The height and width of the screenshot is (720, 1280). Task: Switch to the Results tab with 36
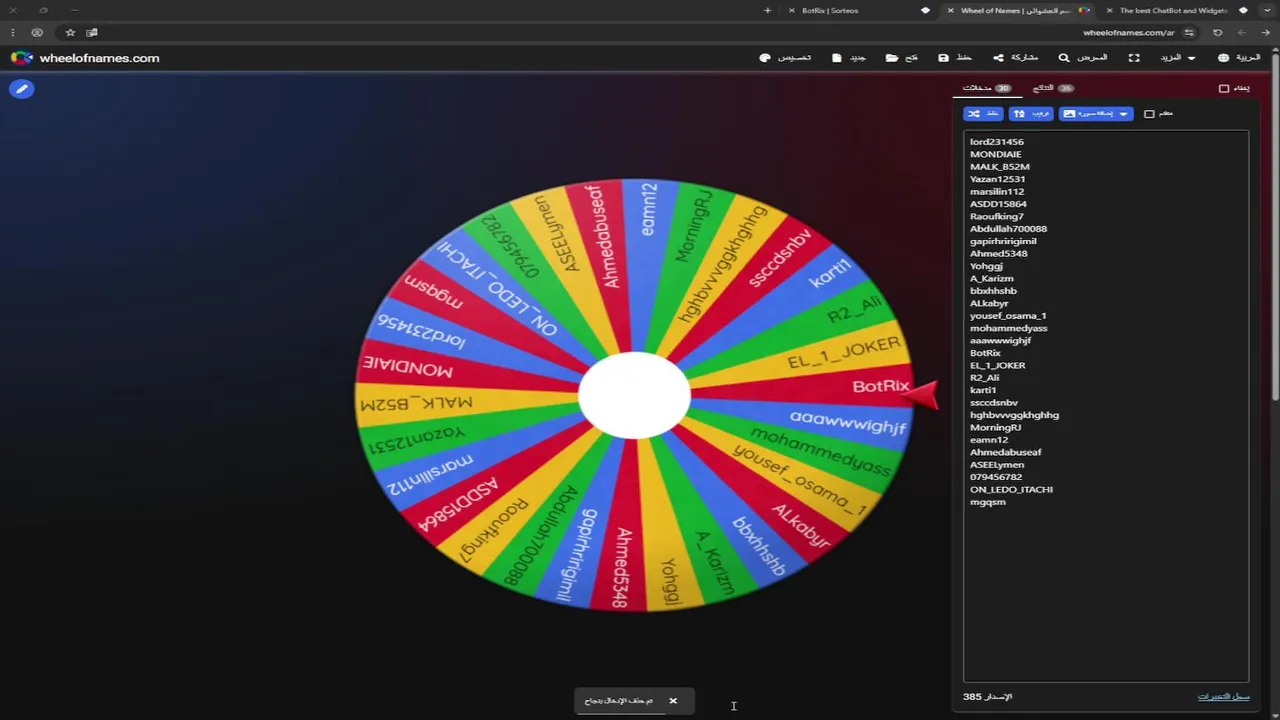coord(1053,88)
